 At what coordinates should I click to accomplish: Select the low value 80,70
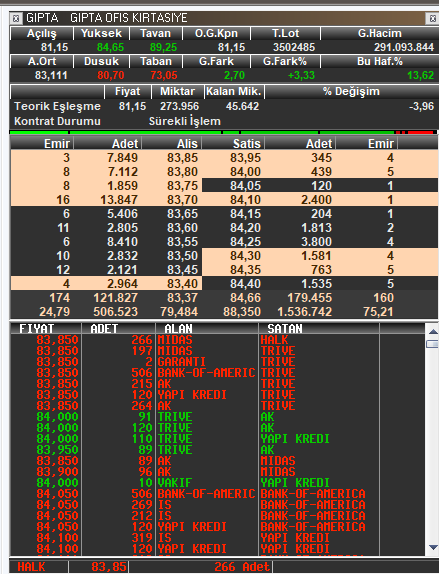click(x=111, y=75)
